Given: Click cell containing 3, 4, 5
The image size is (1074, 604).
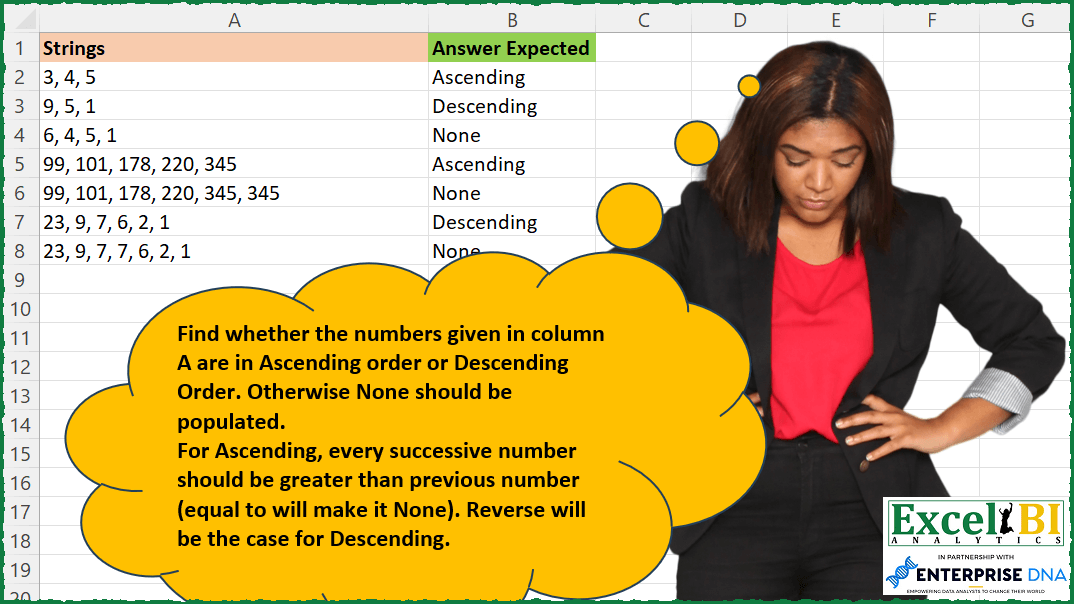Looking at the screenshot, I should 234,77.
